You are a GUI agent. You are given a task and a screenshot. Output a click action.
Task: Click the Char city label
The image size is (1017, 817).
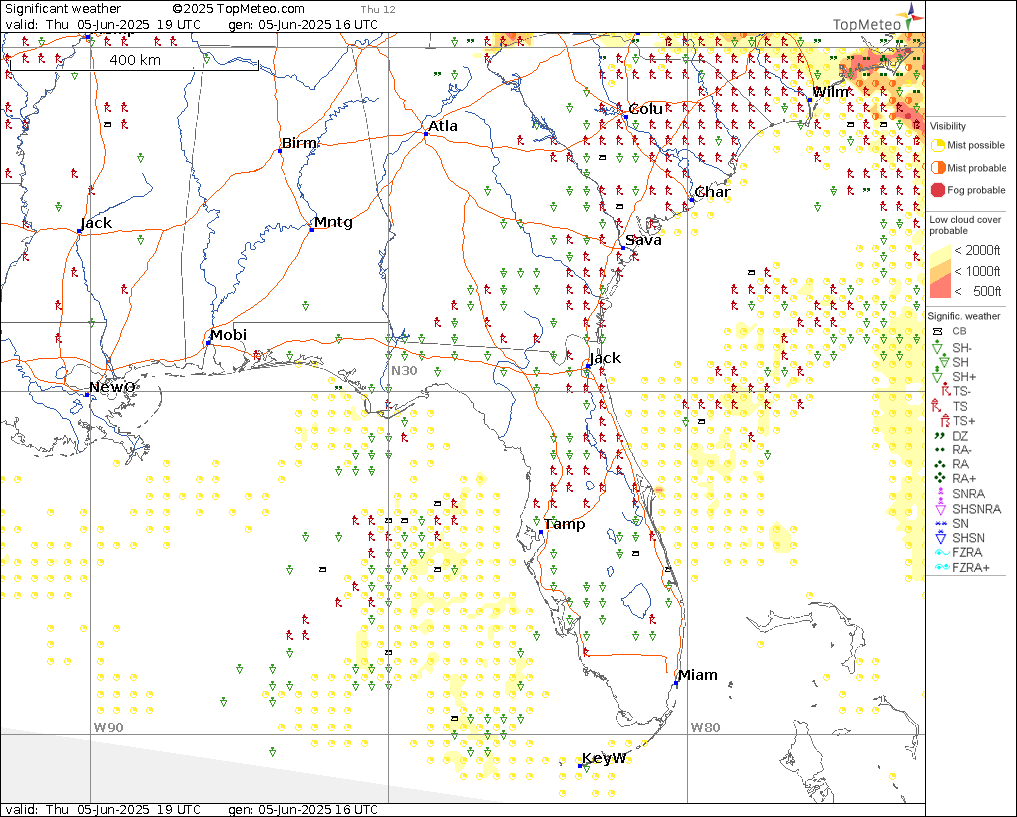[712, 192]
